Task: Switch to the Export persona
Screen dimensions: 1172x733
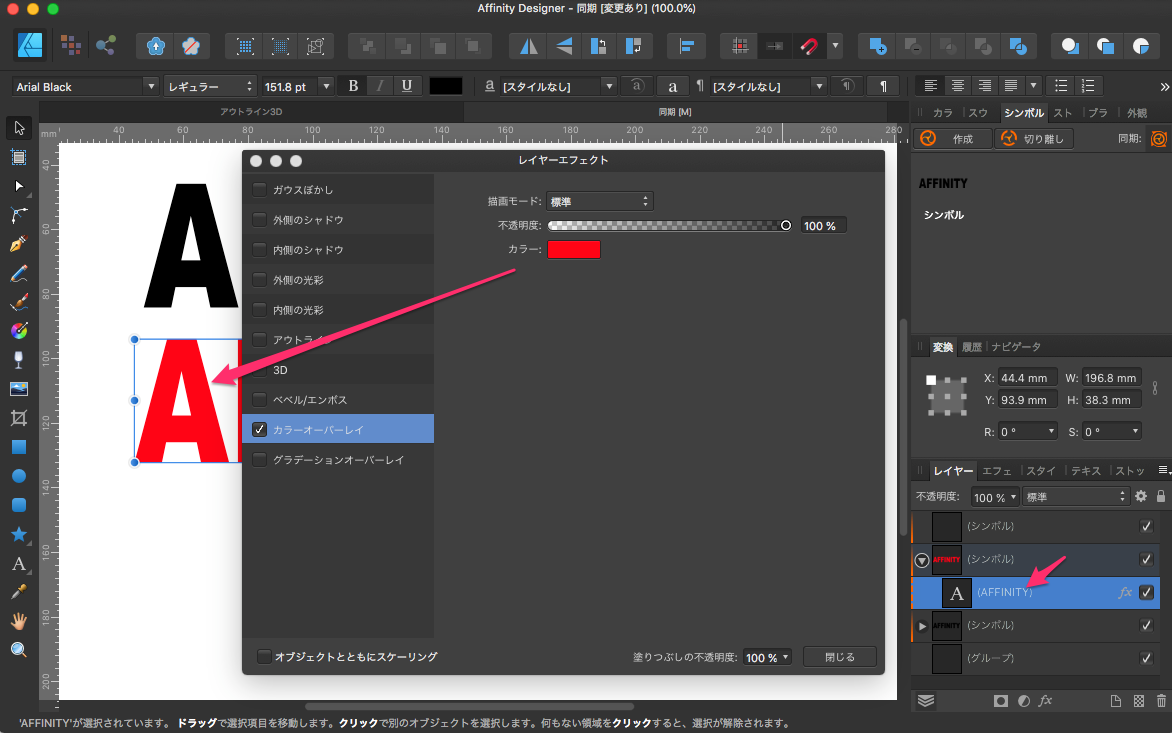Action: click(x=105, y=46)
